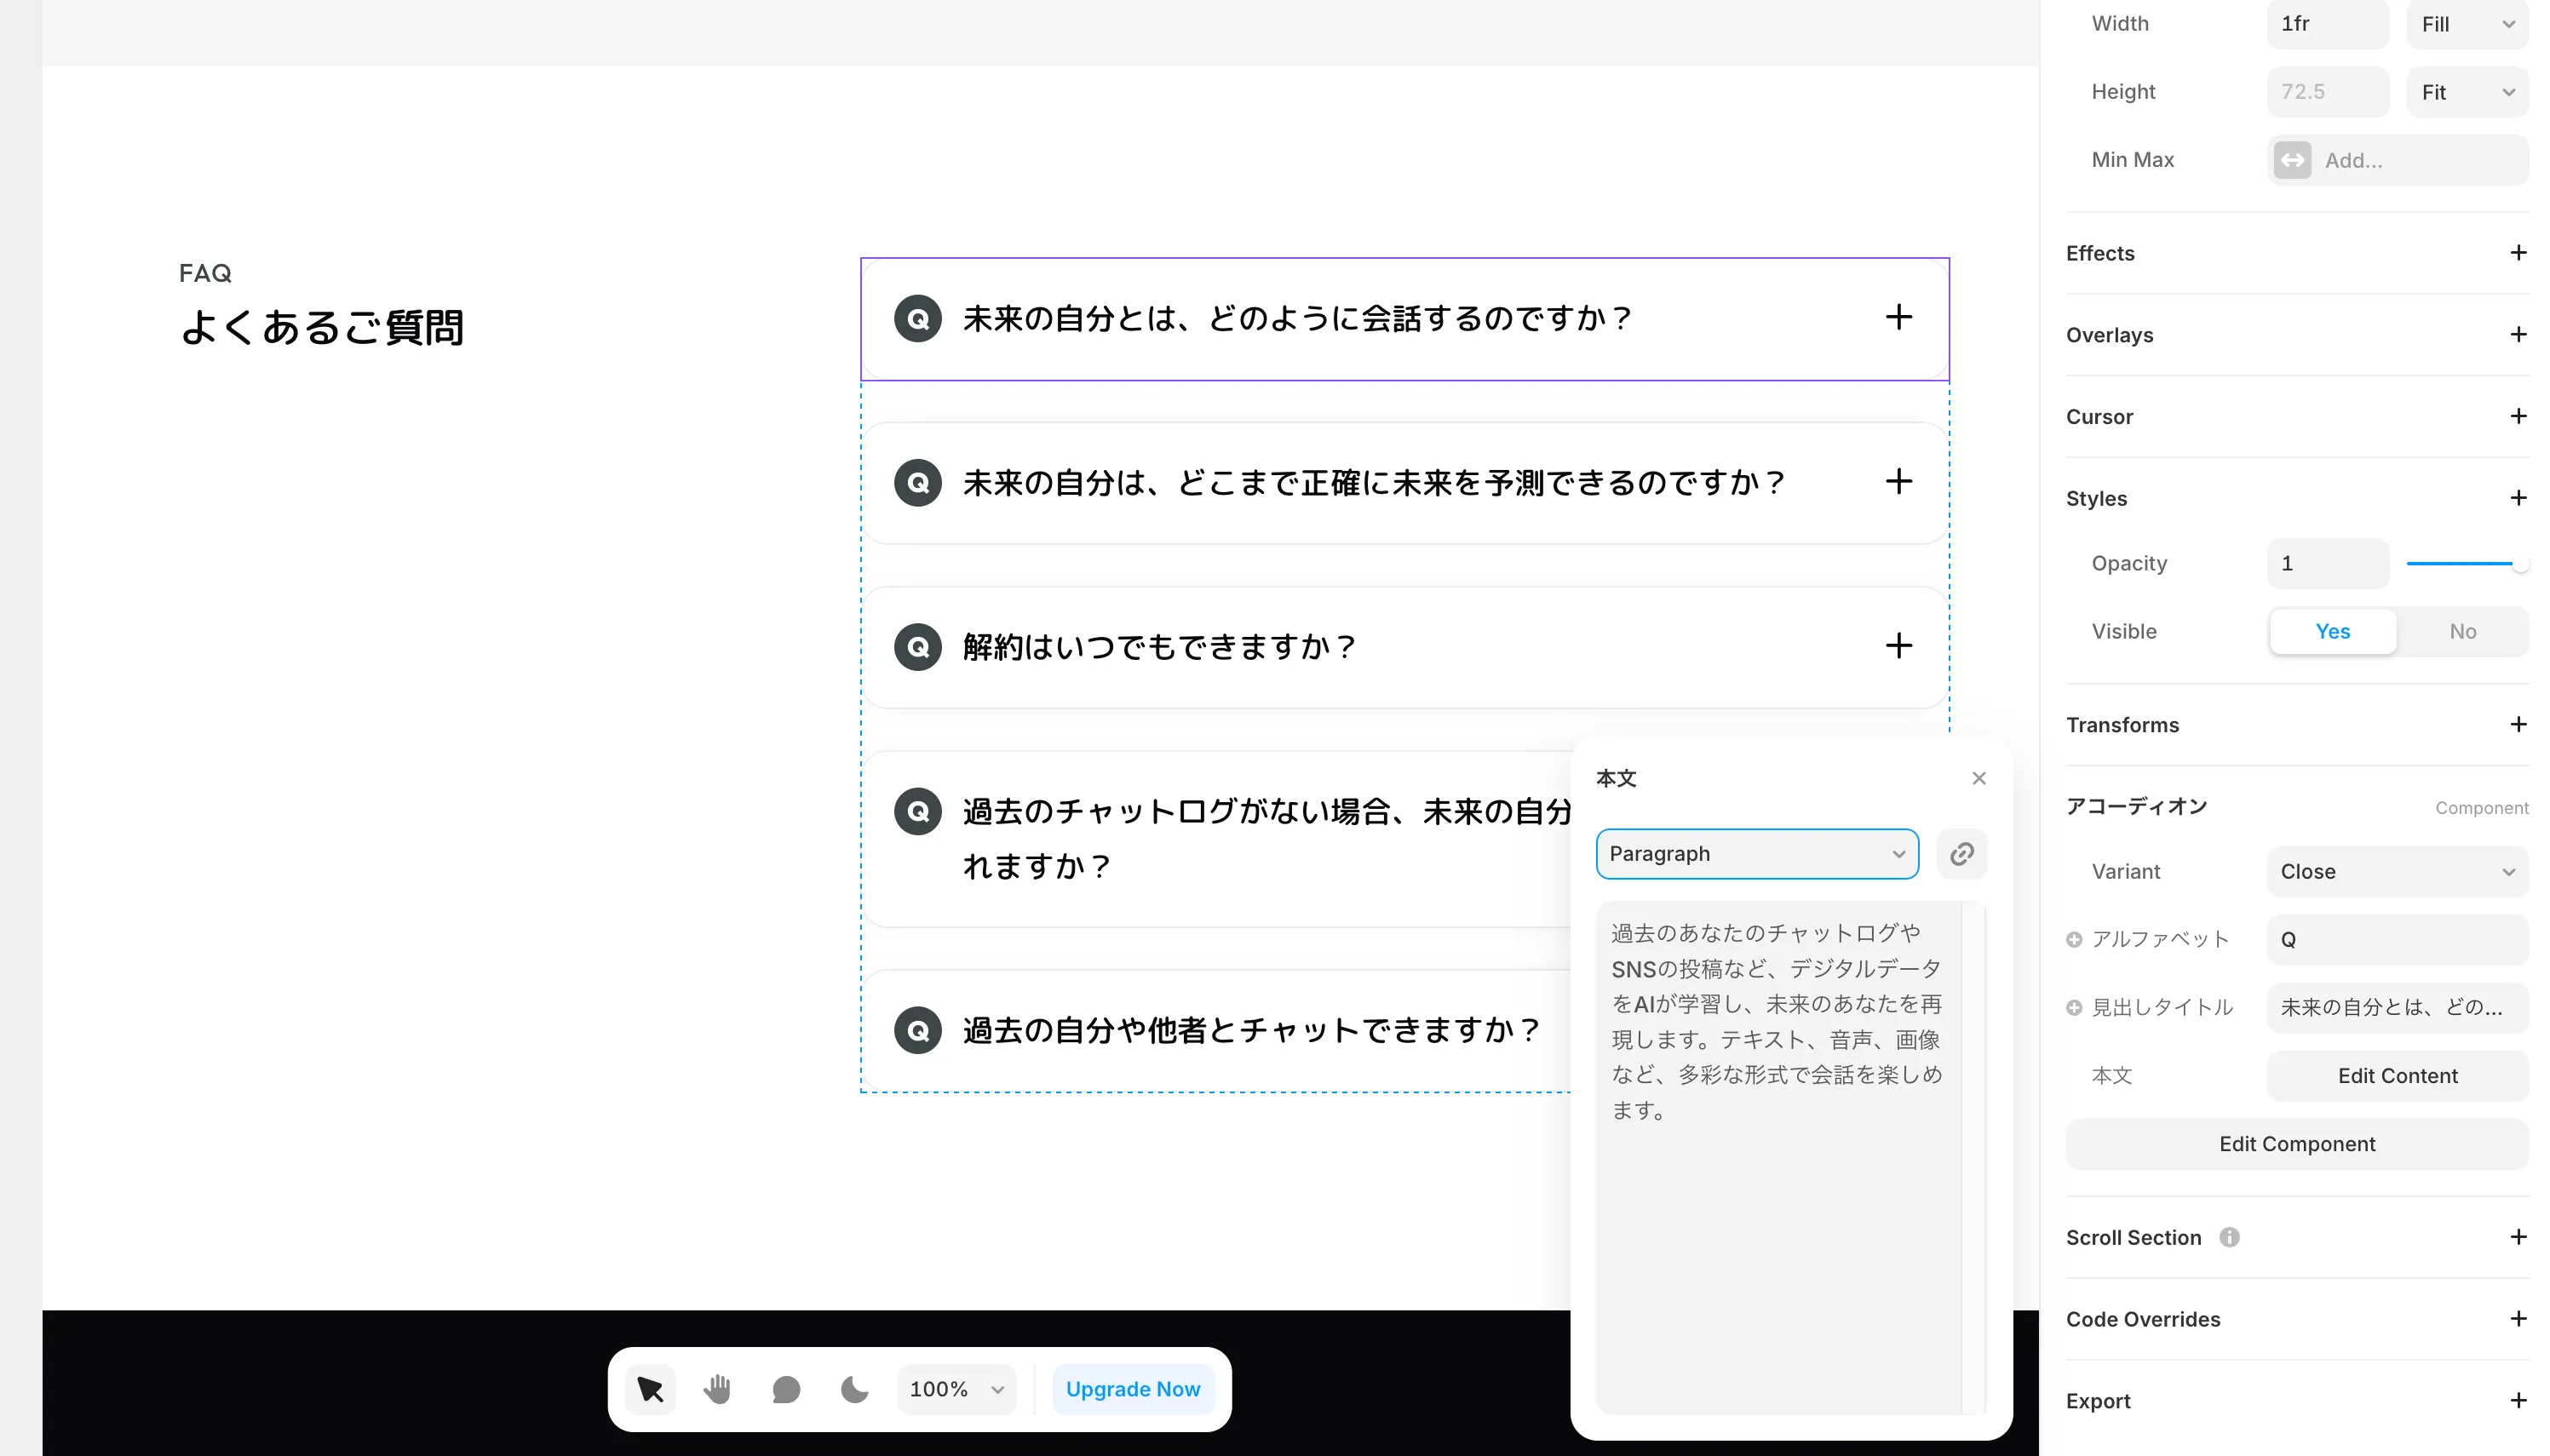Click the Opacity value field
The width and height of the screenshot is (2550, 1456).
(x=2327, y=564)
